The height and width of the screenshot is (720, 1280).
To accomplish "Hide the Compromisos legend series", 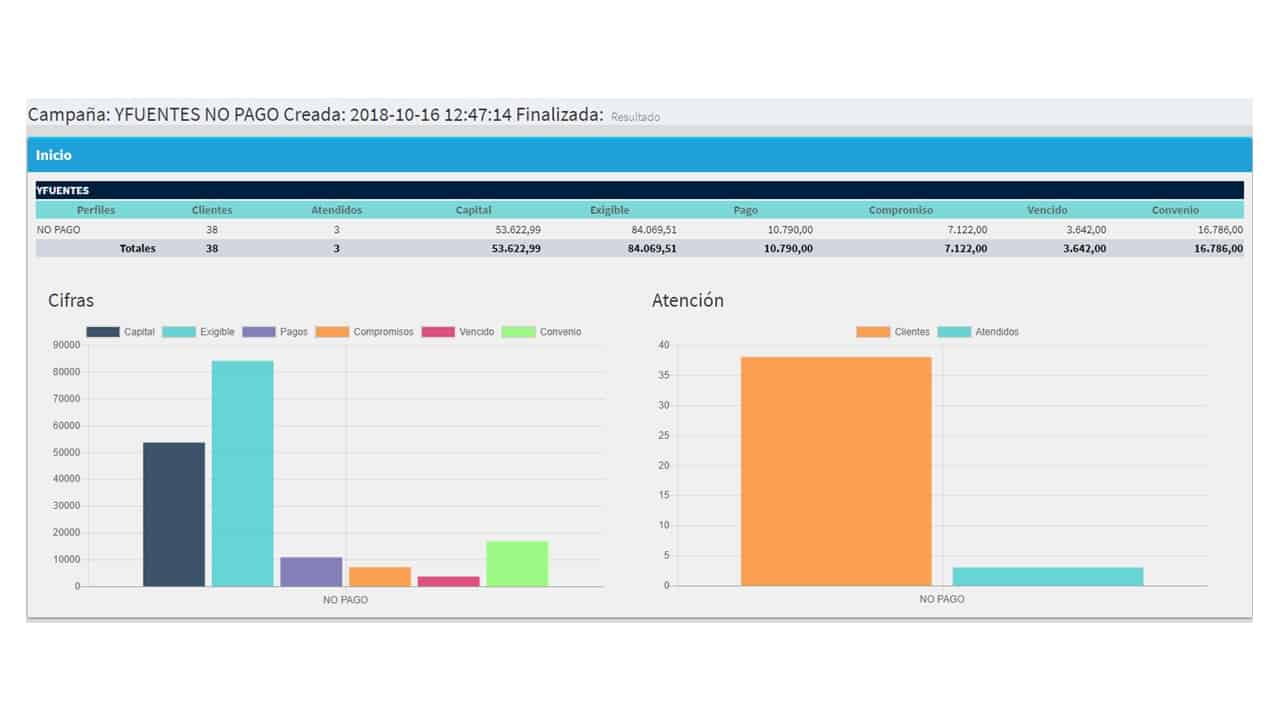I will tap(364, 332).
